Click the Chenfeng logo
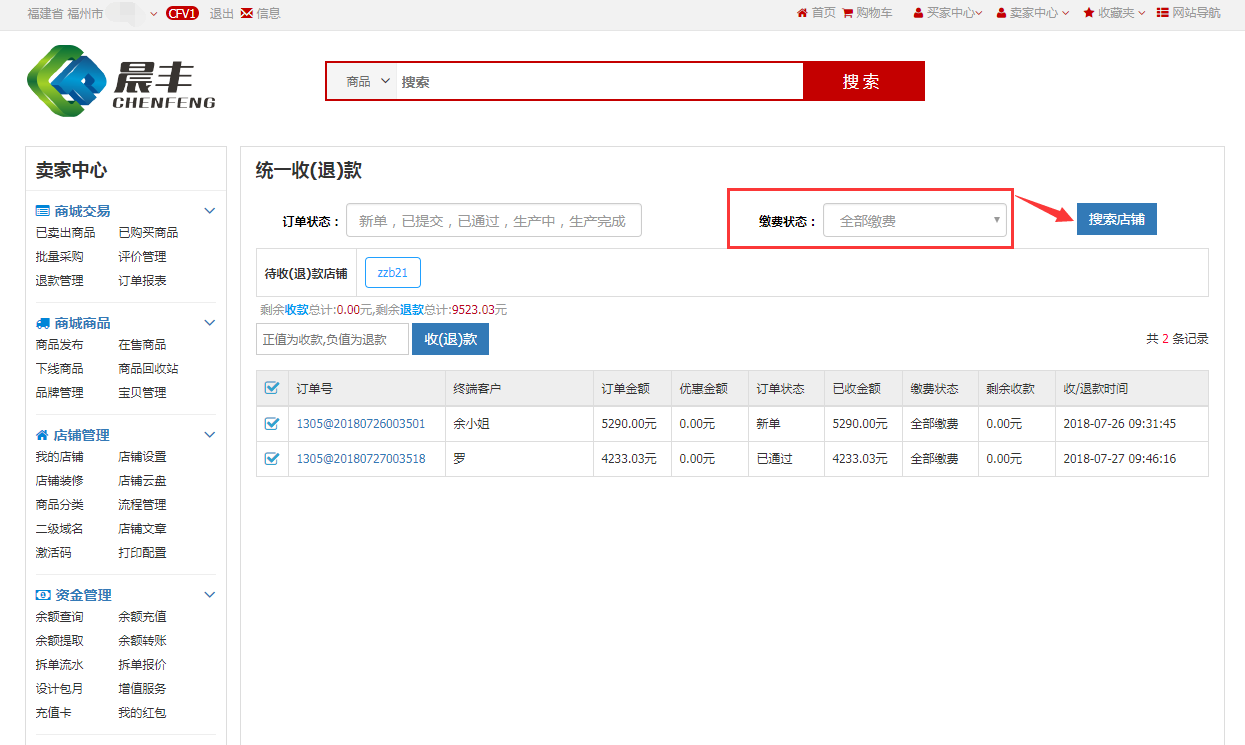The width and height of the screenshot is (1245, 745). point(120,82)
